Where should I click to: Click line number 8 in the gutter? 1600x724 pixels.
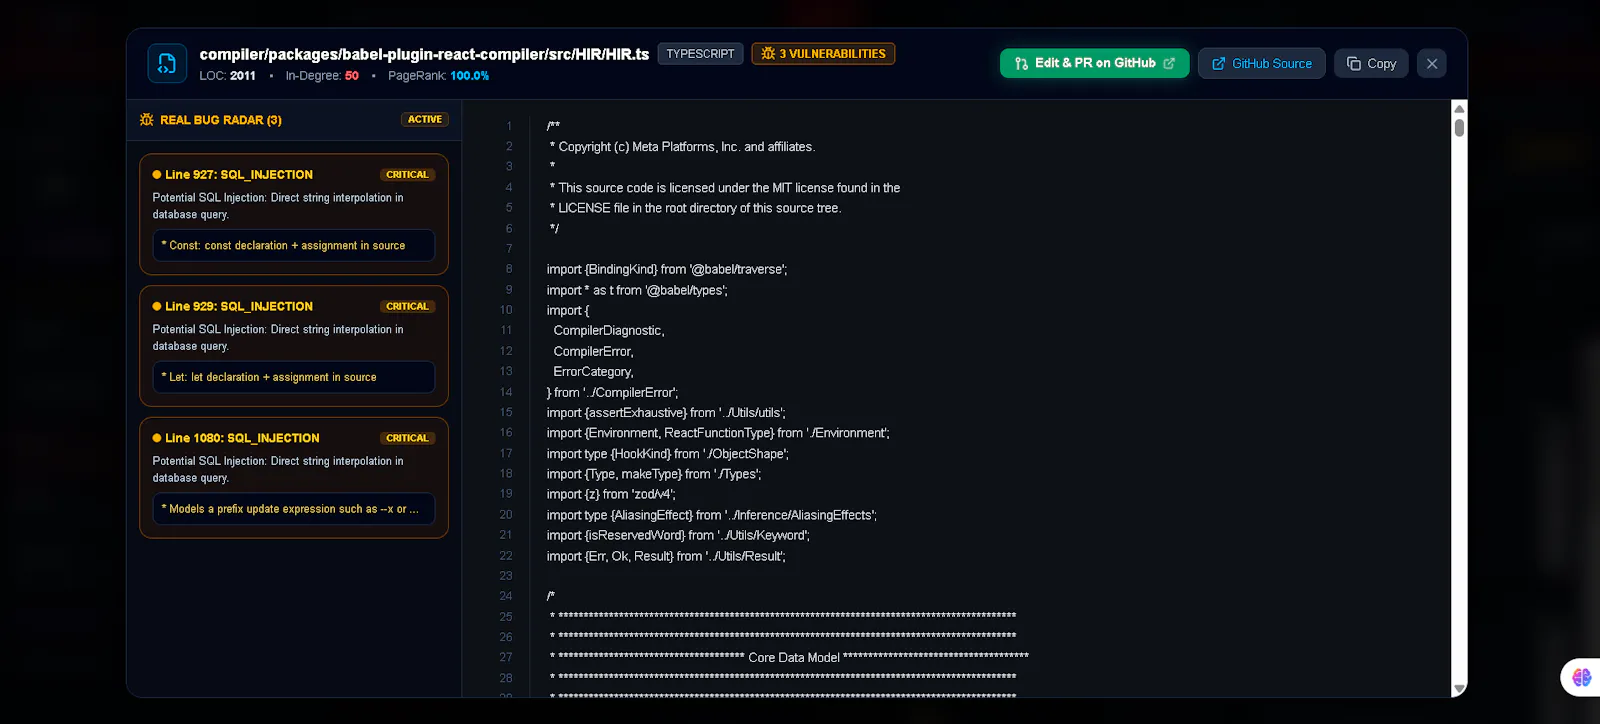[x=508, y=269]
